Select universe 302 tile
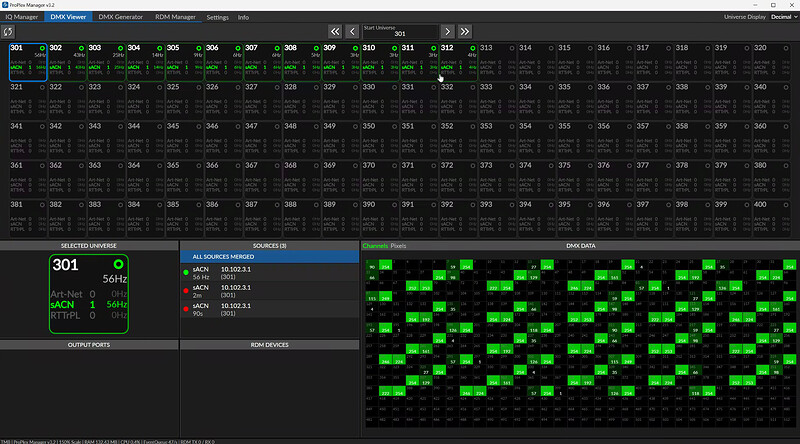The image size is (800, 444). point(67,62)
